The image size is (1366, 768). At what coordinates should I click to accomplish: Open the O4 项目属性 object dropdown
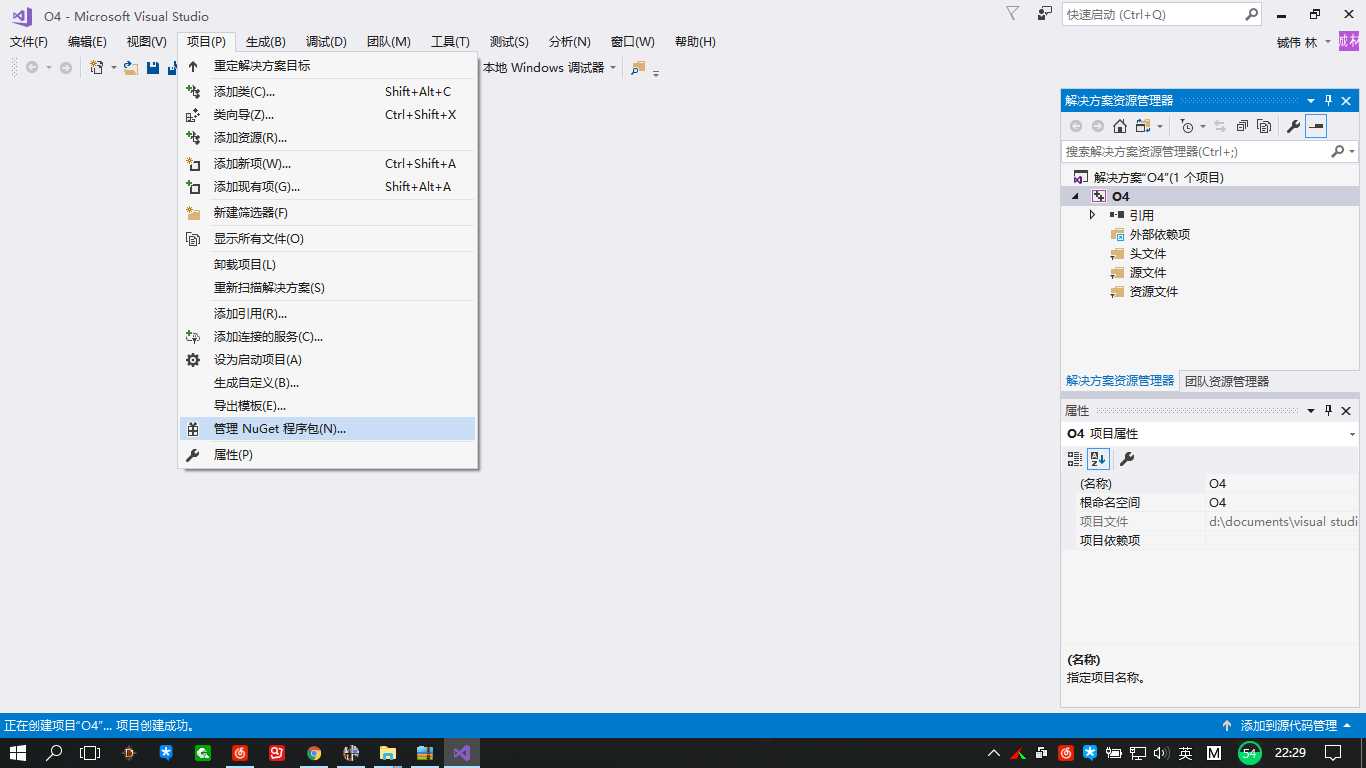click(1352, 434)
